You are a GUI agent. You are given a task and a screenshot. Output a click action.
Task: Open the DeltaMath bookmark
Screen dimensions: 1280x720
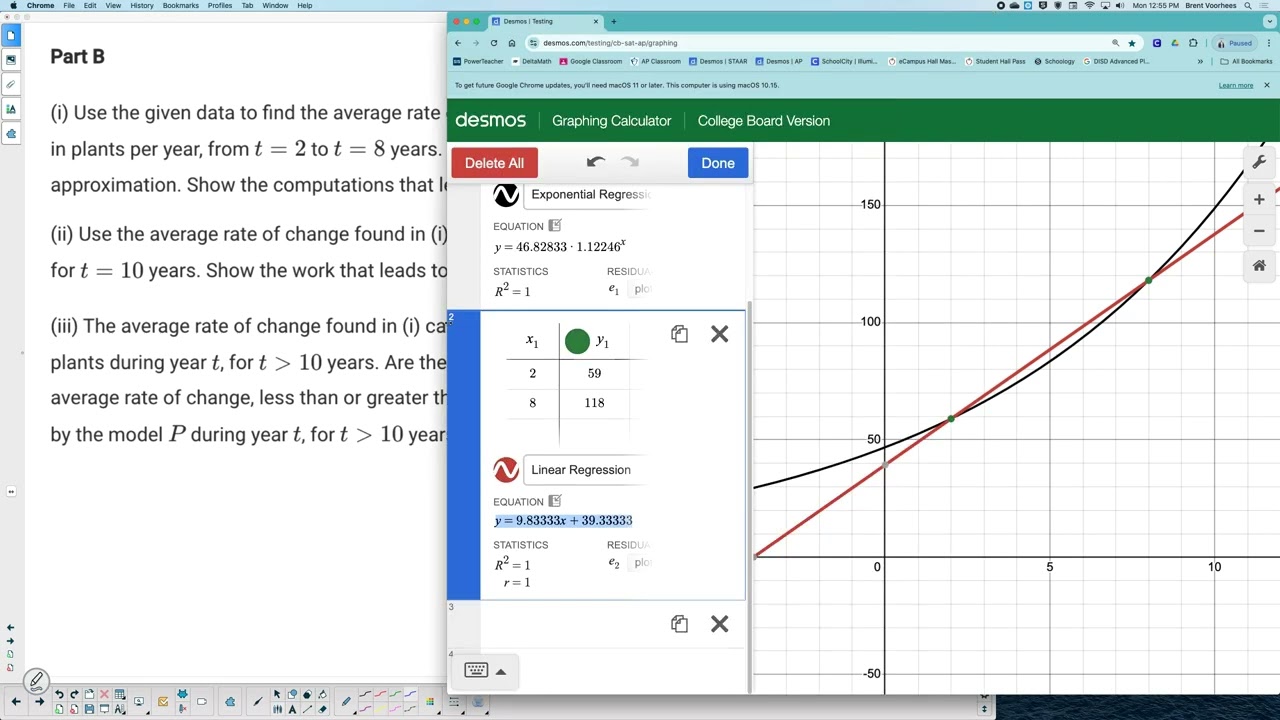[x=531, y=61]
